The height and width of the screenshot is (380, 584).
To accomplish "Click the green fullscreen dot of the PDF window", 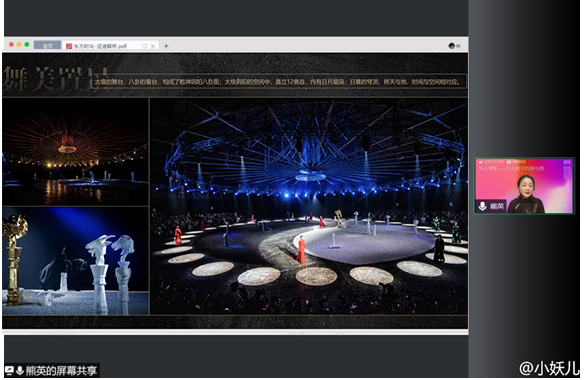I will [x=27, y=45].
